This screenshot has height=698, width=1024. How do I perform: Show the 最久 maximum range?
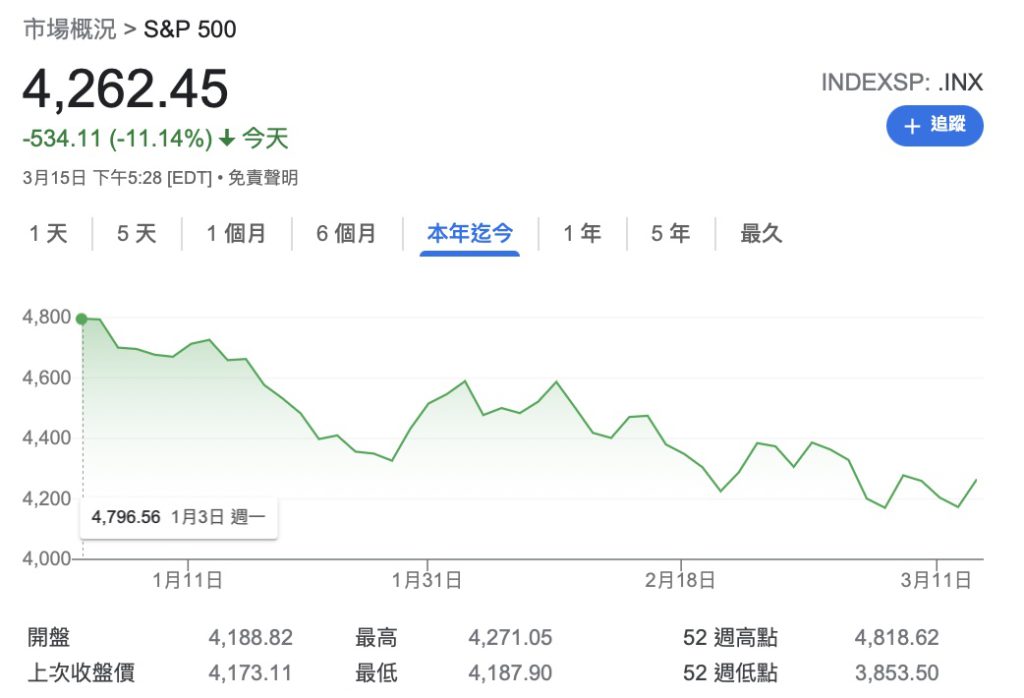[x=761, y=234]
